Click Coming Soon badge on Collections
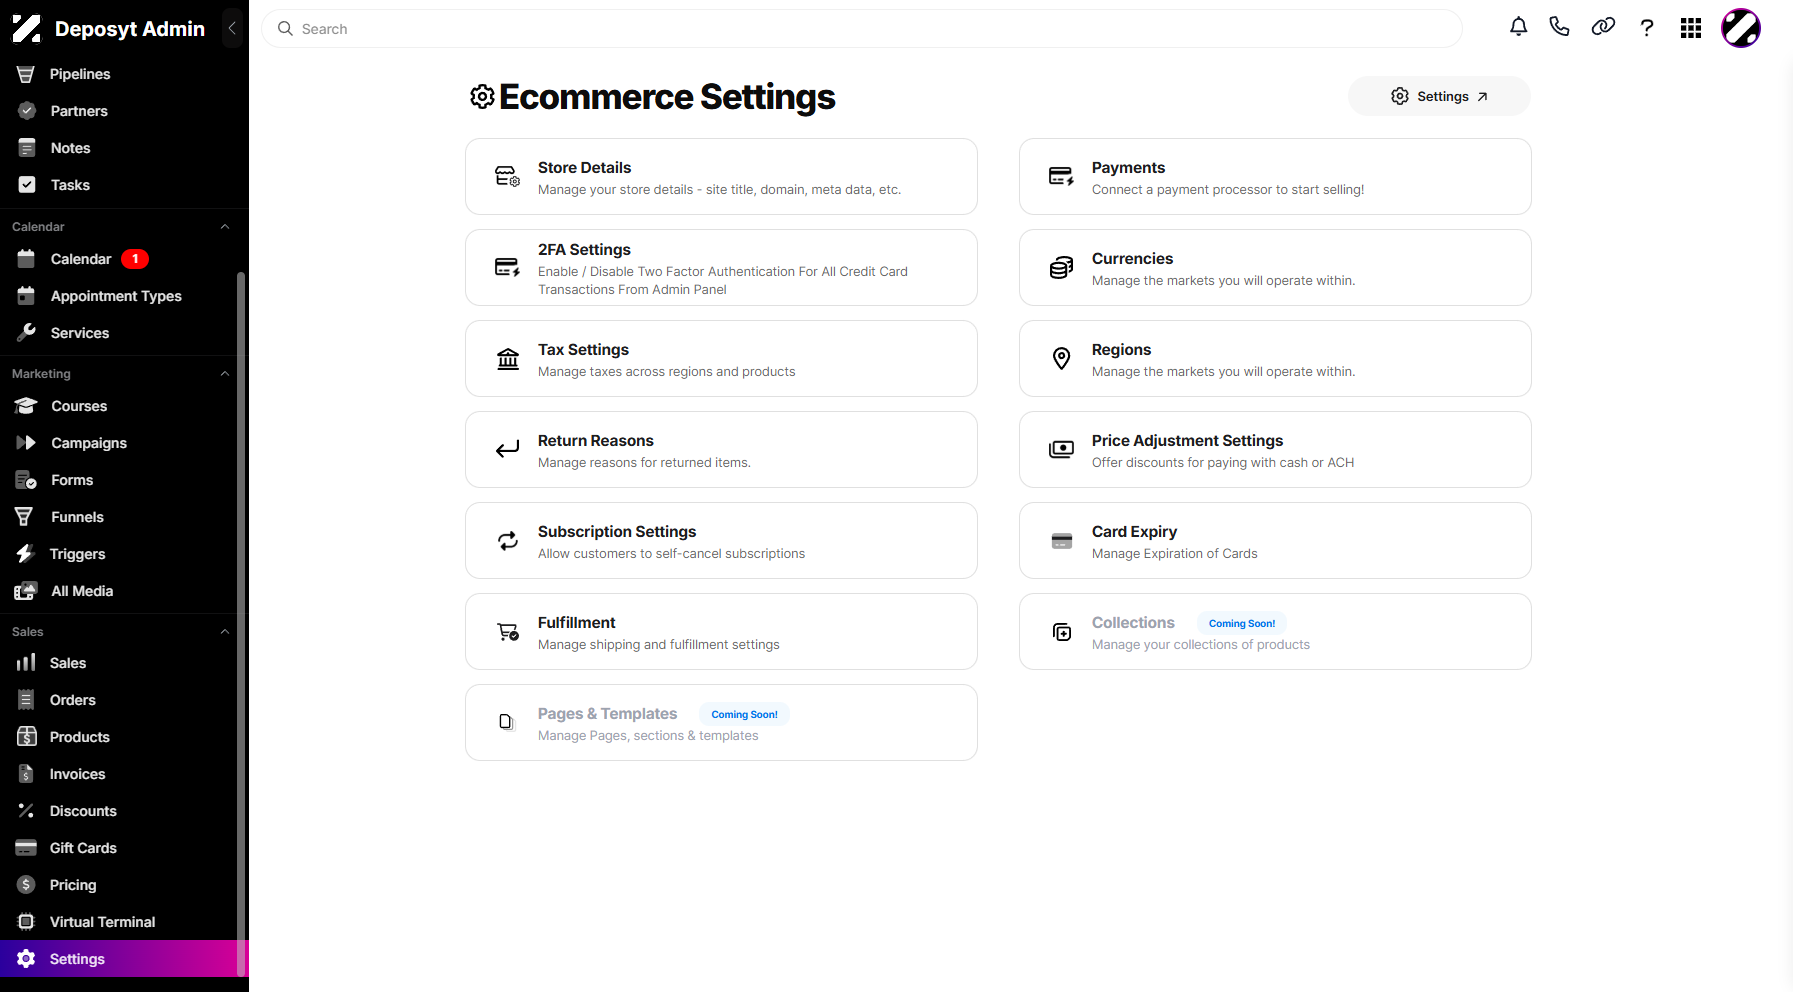This screenshot has height=992, width=1793. tap(1242, 623)
